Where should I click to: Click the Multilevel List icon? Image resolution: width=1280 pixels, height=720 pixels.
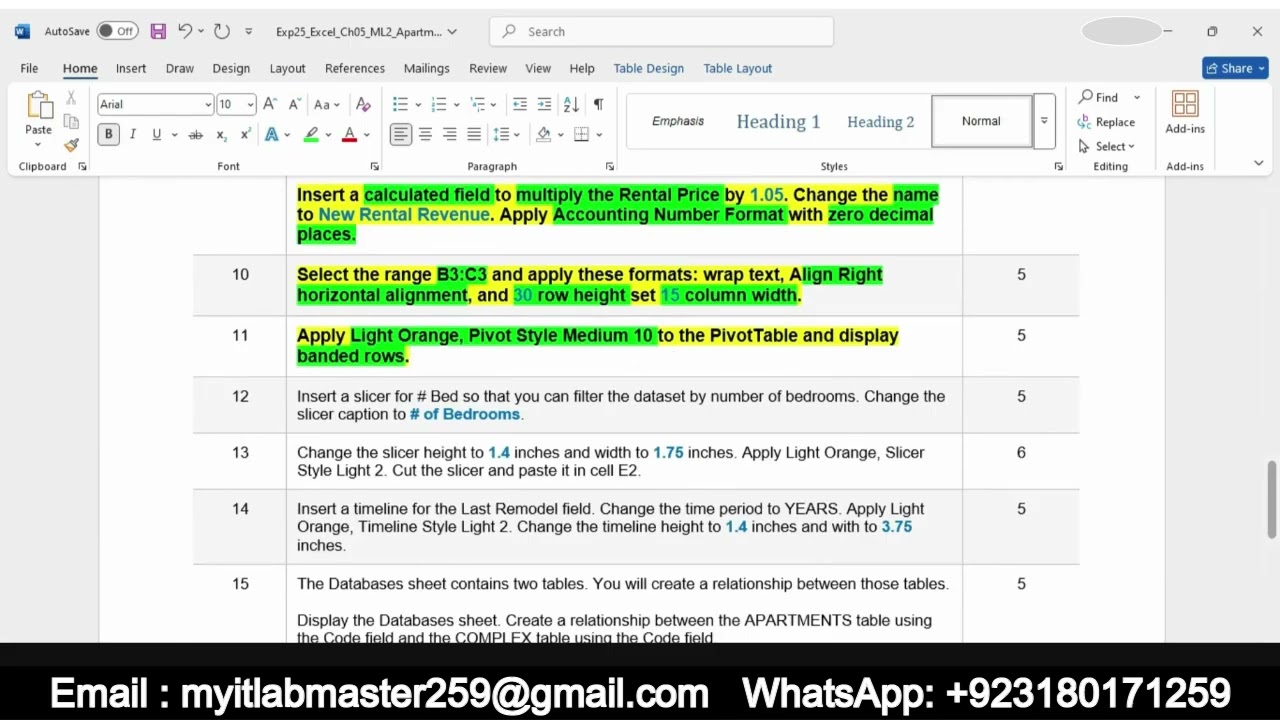pos(477,104)
